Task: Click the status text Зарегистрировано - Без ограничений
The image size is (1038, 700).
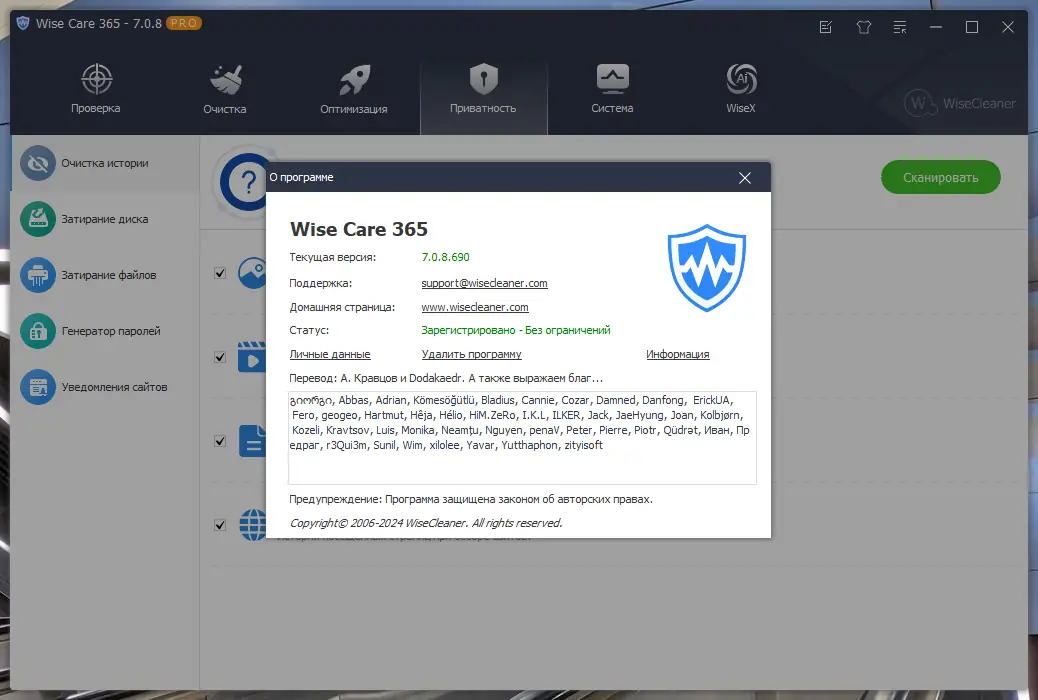Action: click(516, 330)
